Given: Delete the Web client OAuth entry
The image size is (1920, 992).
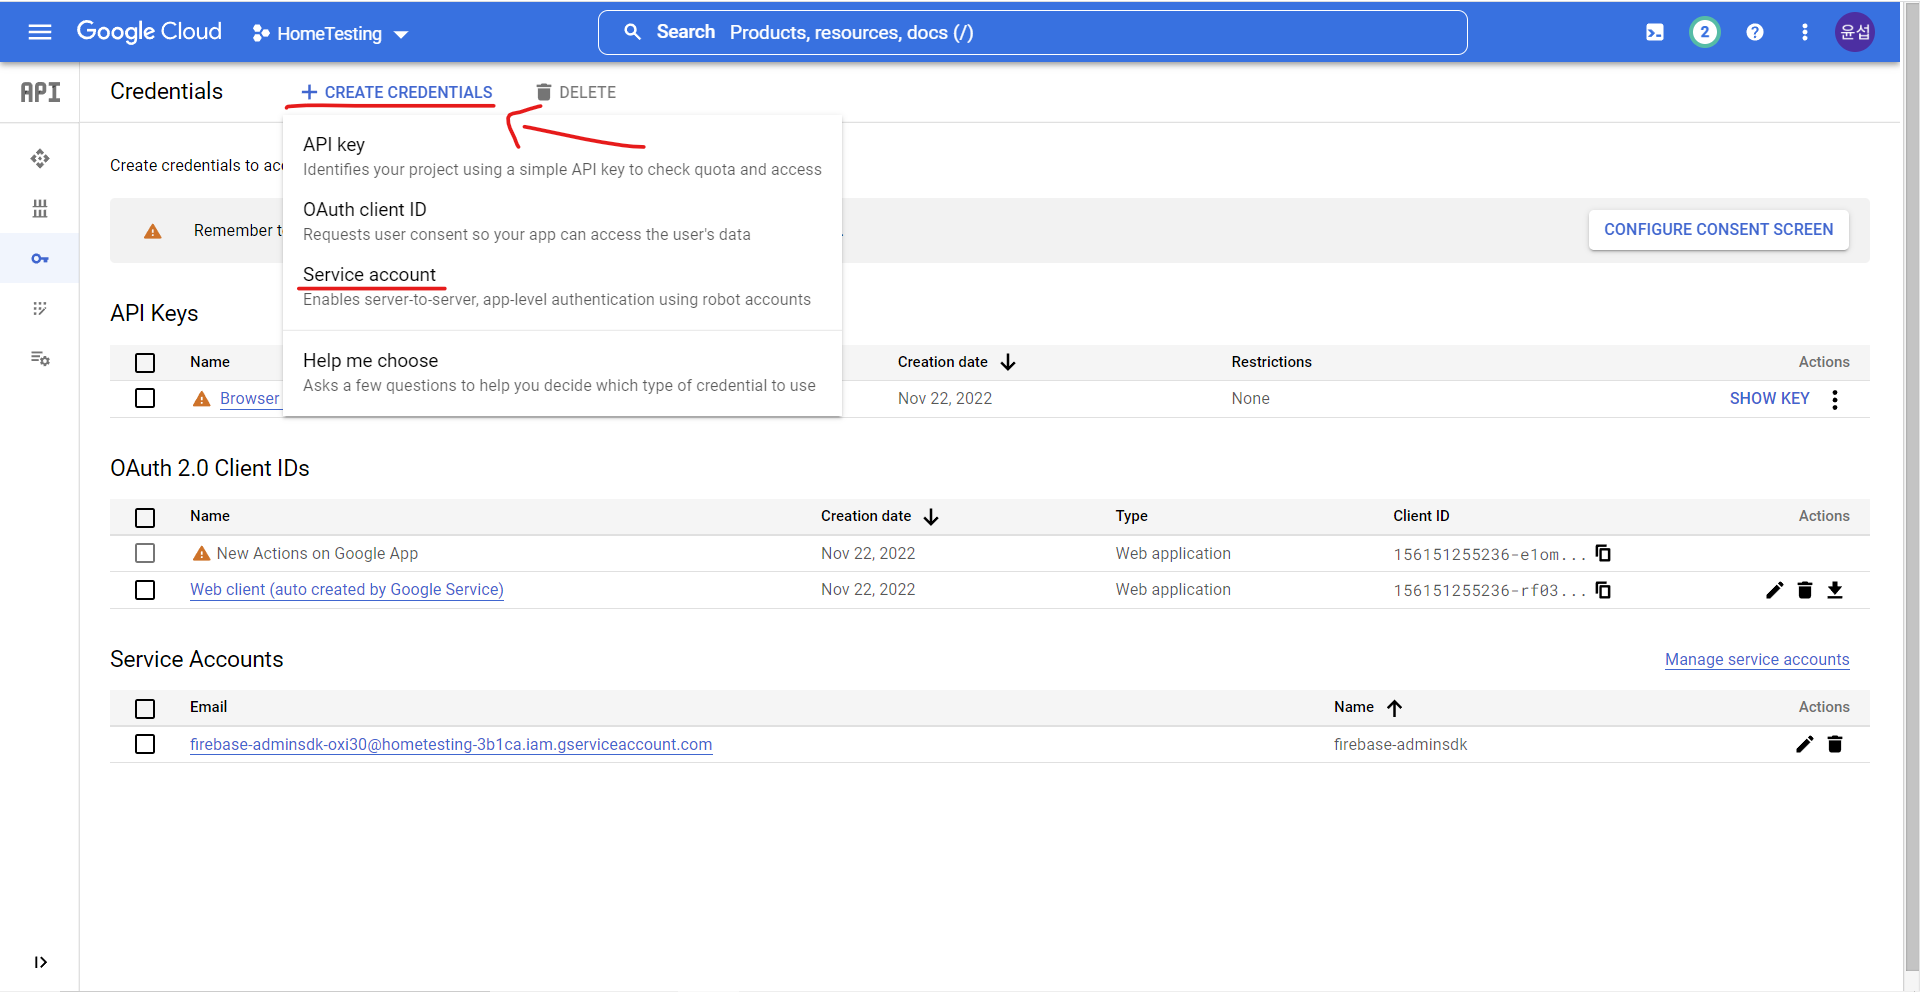Looking at the screenshot, I should click(1805, 590).
